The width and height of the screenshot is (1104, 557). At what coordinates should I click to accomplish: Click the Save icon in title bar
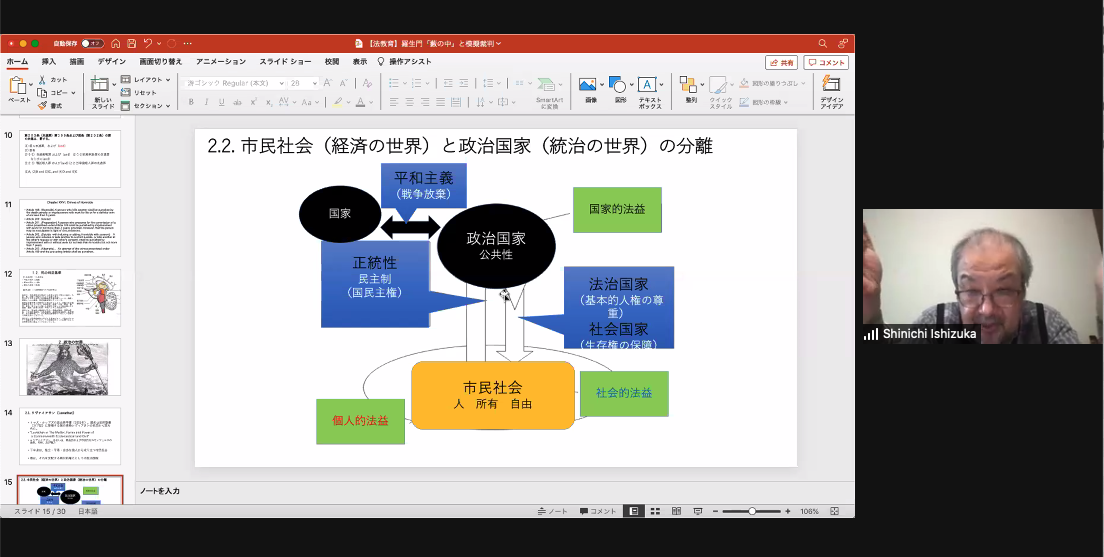coord(132,44)
